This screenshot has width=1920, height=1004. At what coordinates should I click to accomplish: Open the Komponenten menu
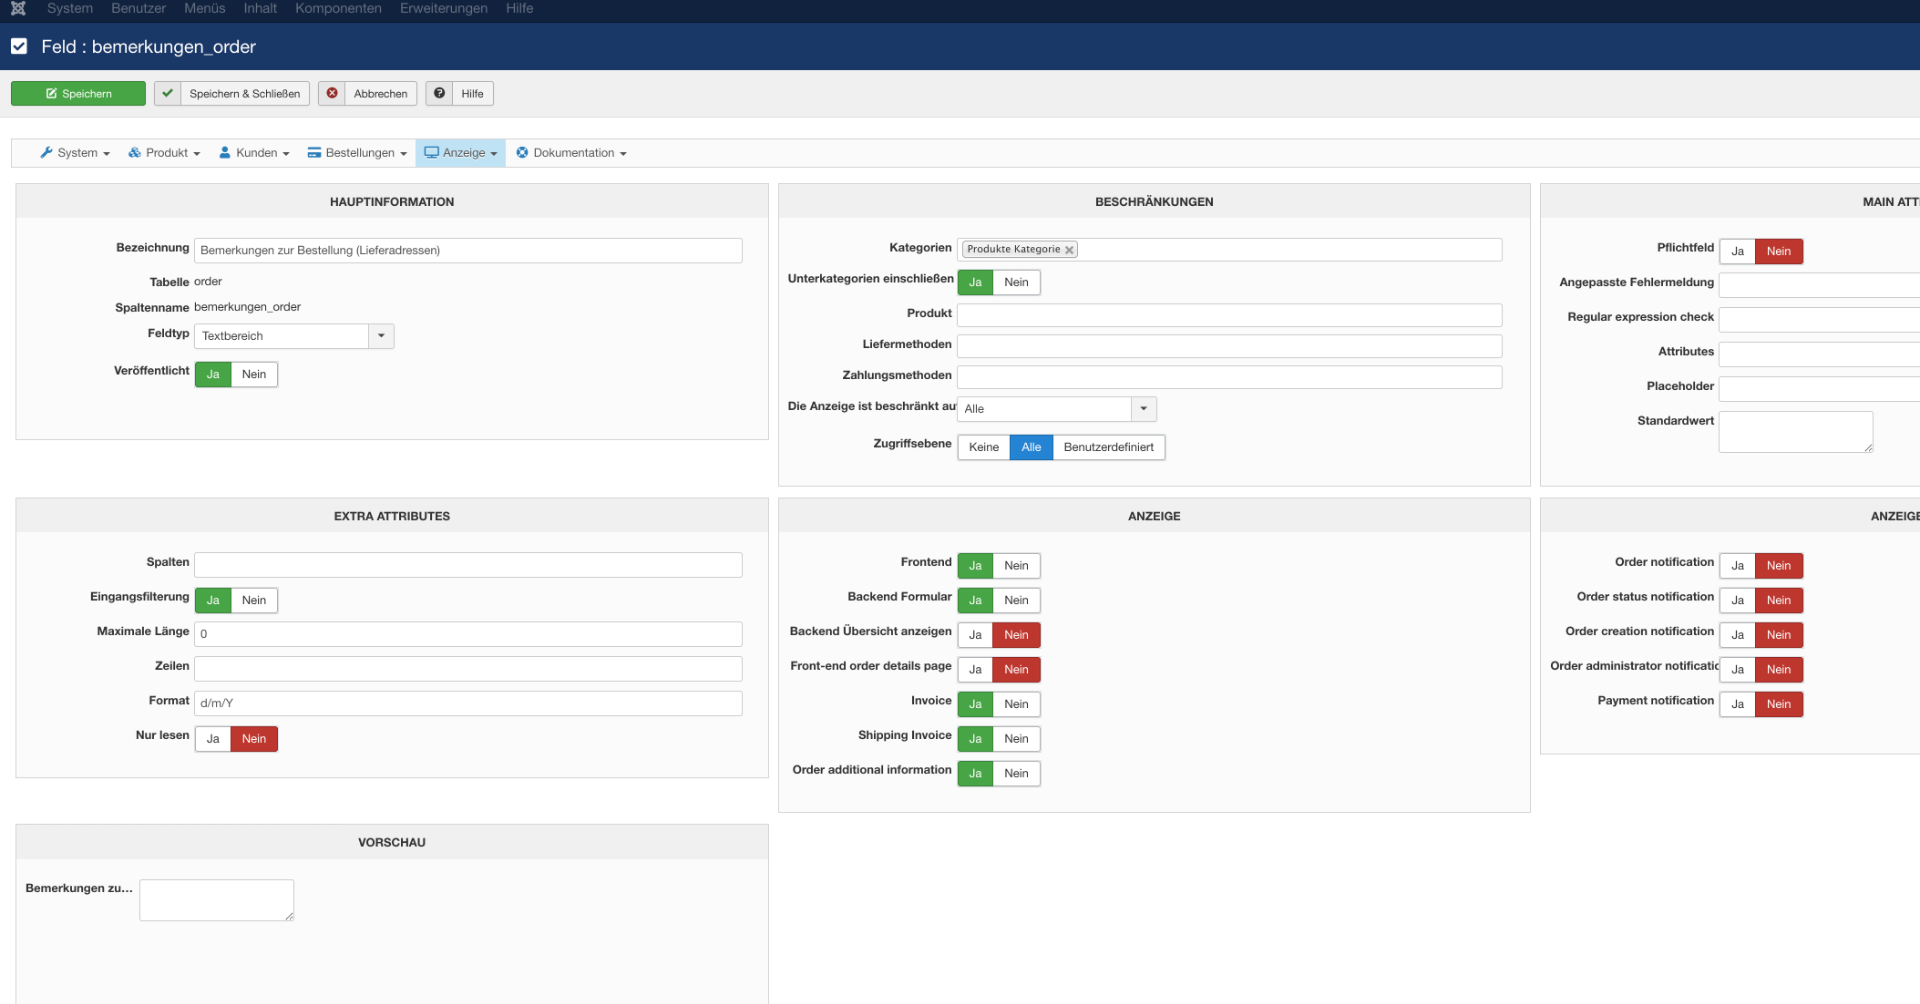click(338, 8)
